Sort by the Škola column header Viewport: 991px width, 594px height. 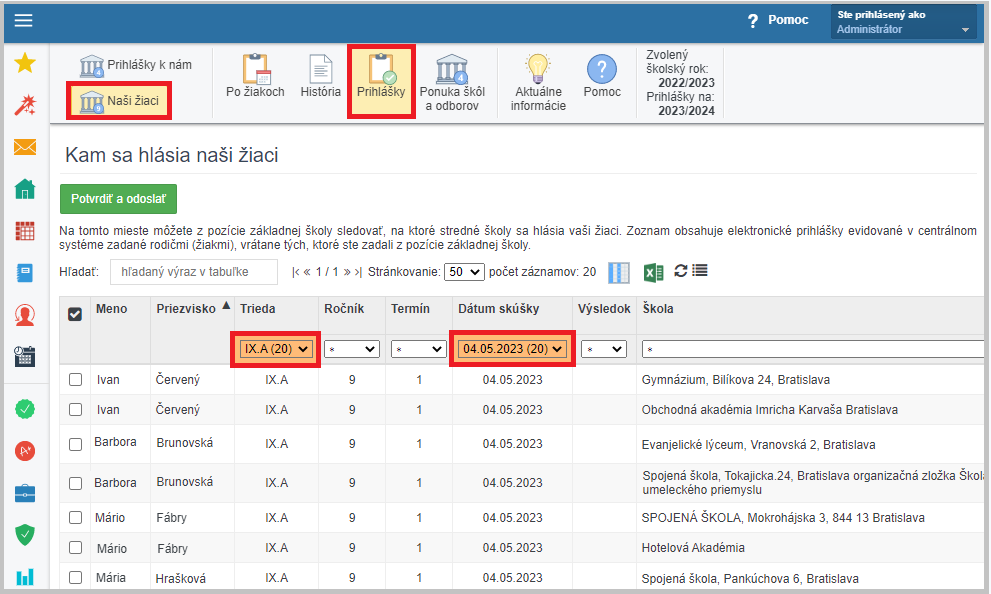[658, 309]
